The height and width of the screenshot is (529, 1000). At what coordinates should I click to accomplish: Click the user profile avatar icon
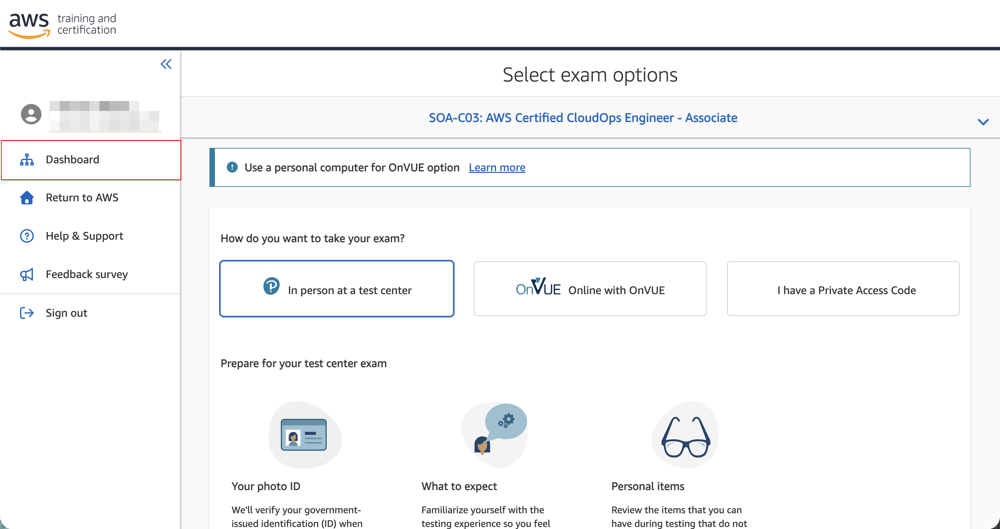point(31,114)
